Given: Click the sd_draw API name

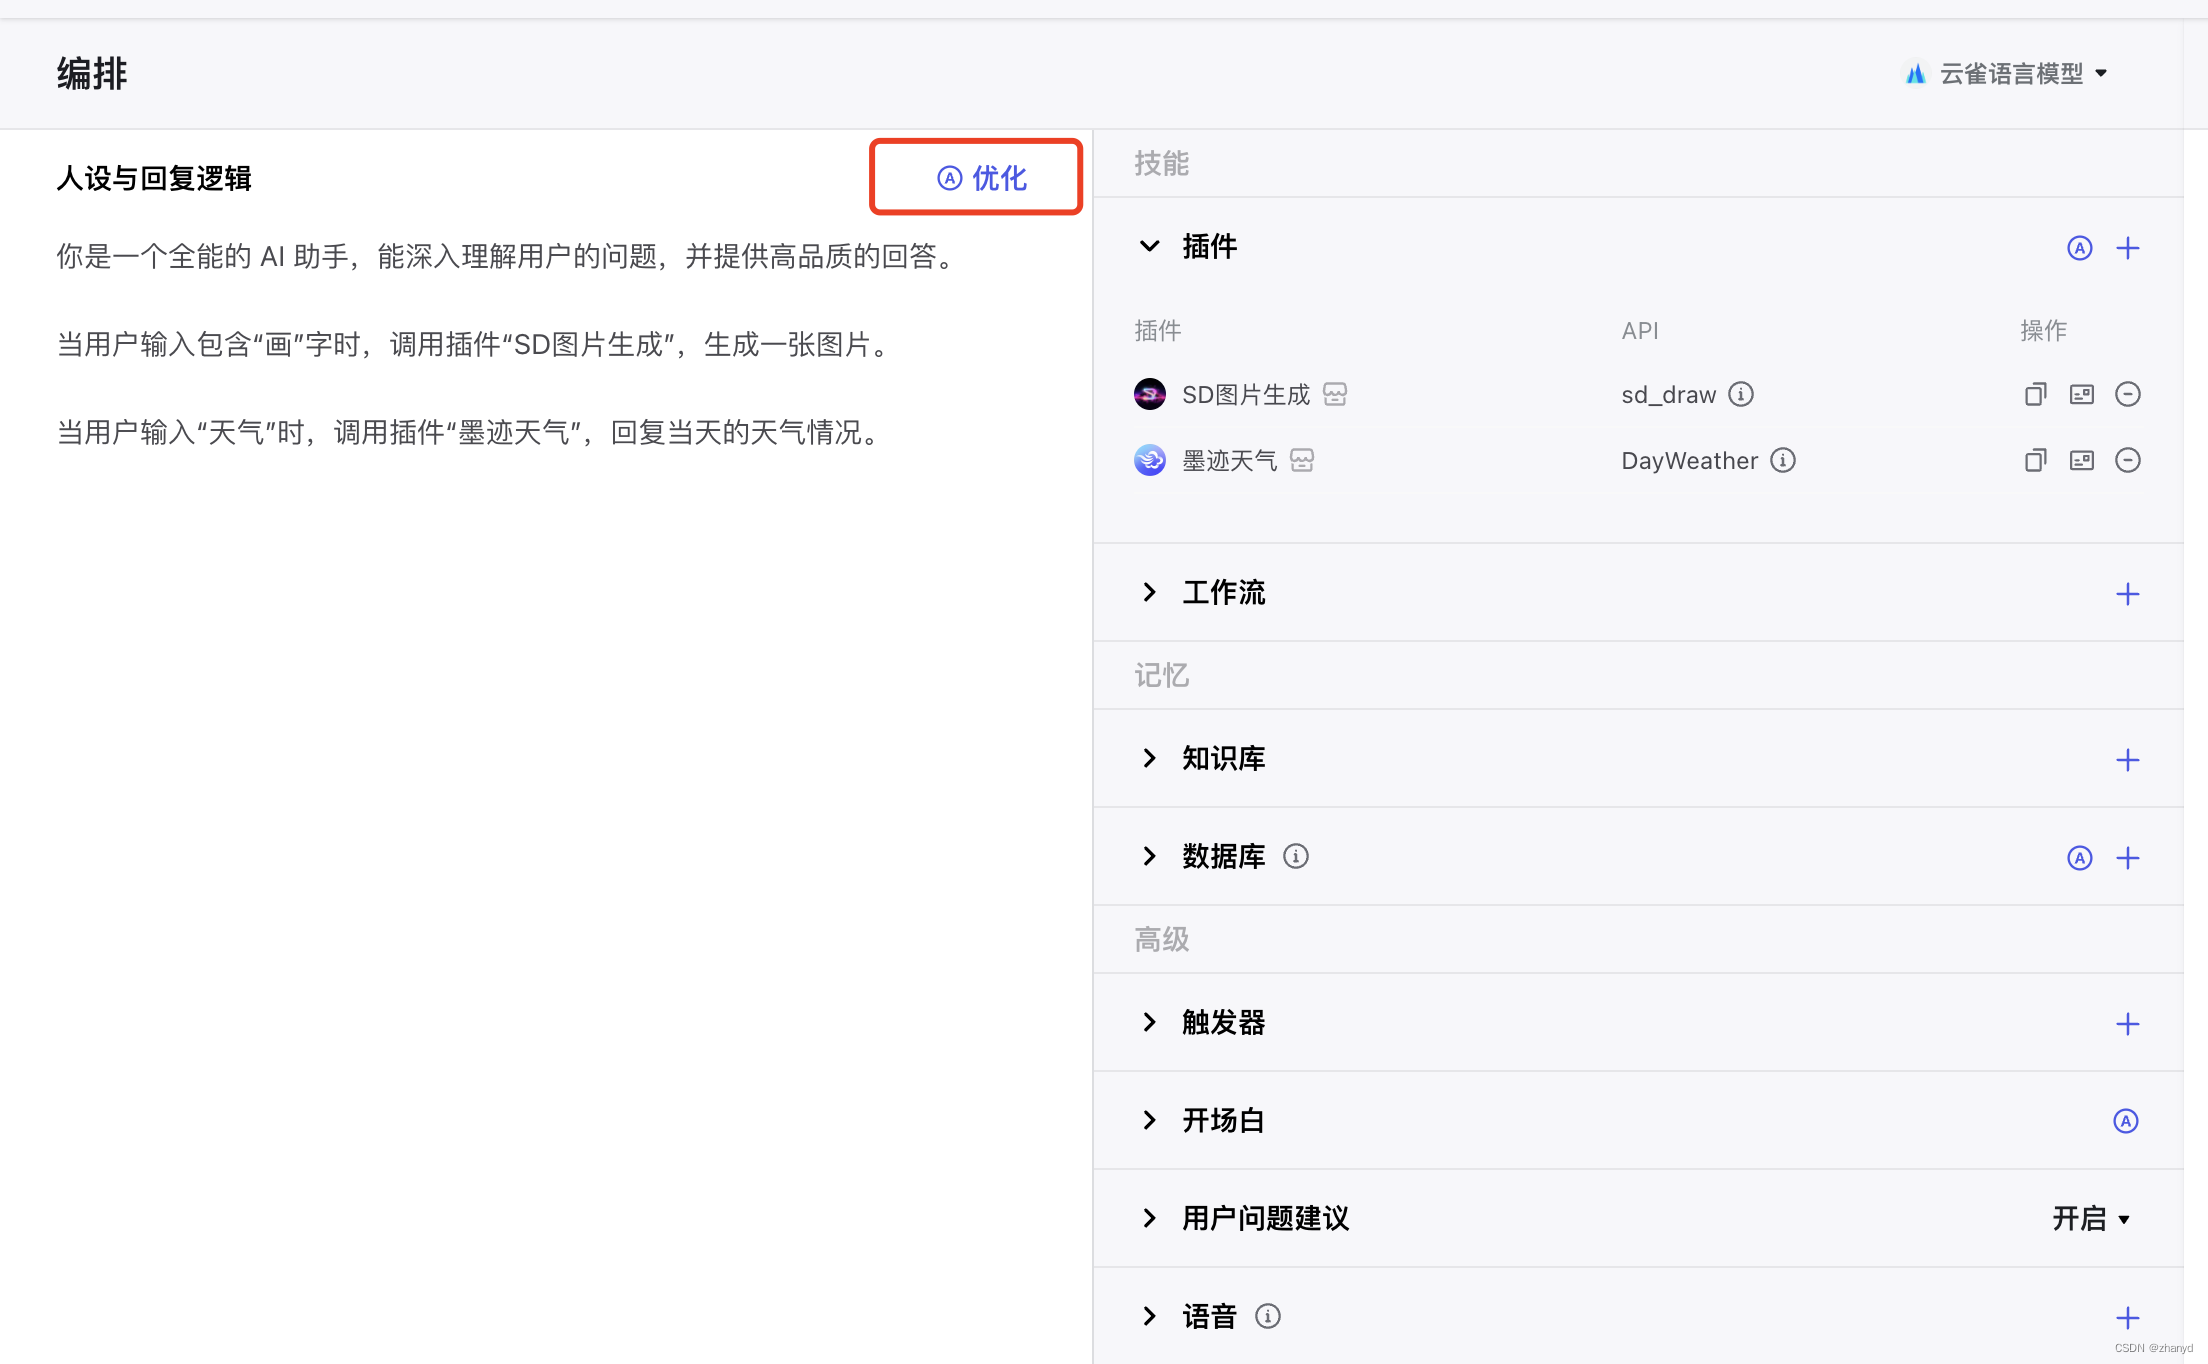Looking at the screenshot, I should pyautogui.click(x=1669, y=395).
